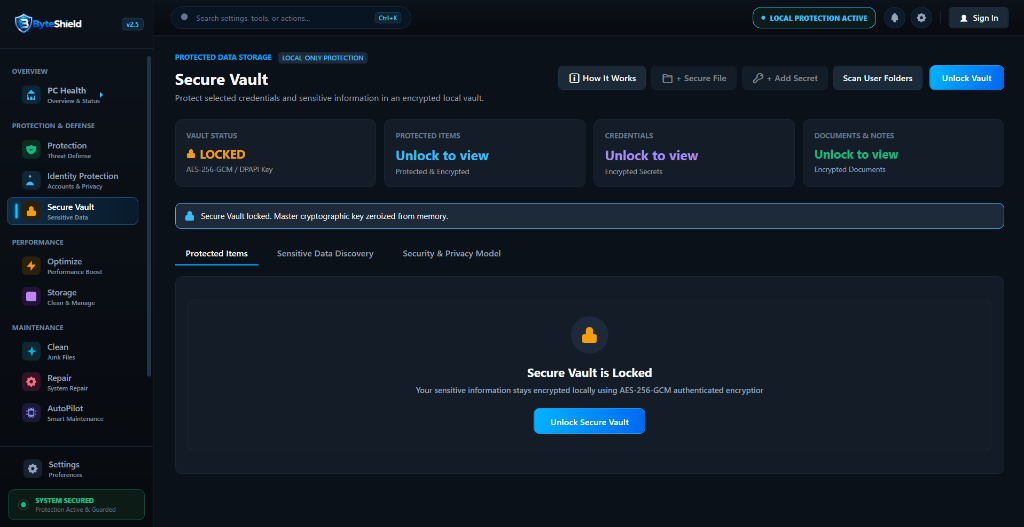Viewport: 1024px width, 527px height.
Task: Open the Sensitive Data Discovery tab
Action: click(325, 253)
